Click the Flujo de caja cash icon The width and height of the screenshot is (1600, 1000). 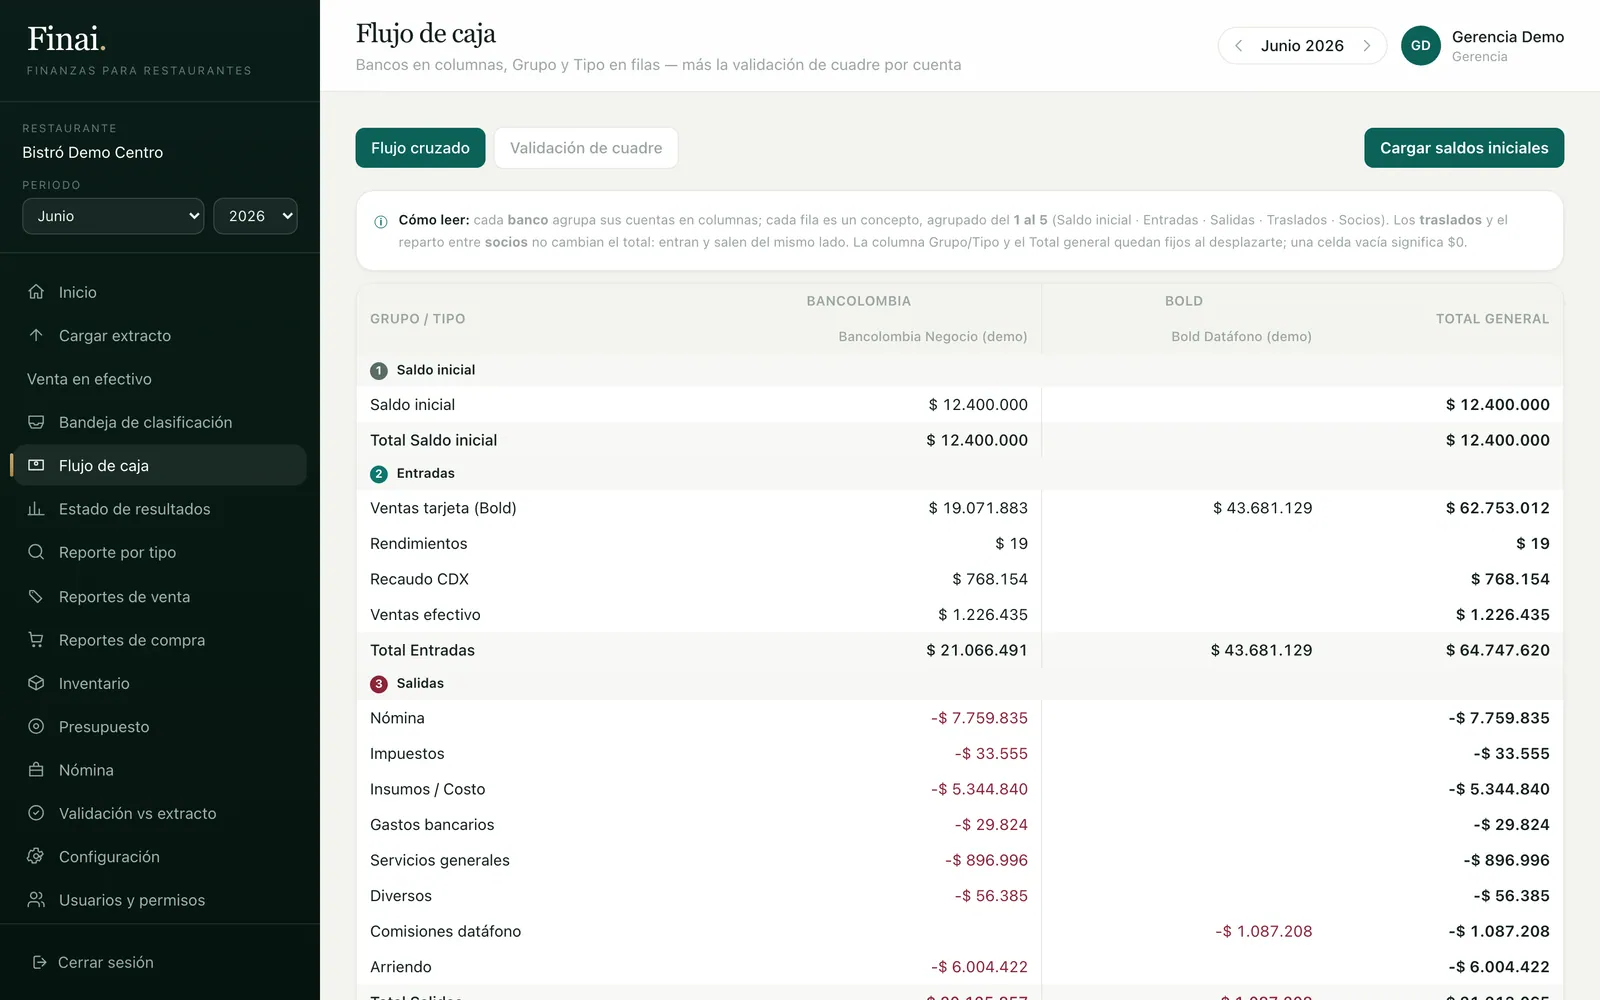(36, 465)
